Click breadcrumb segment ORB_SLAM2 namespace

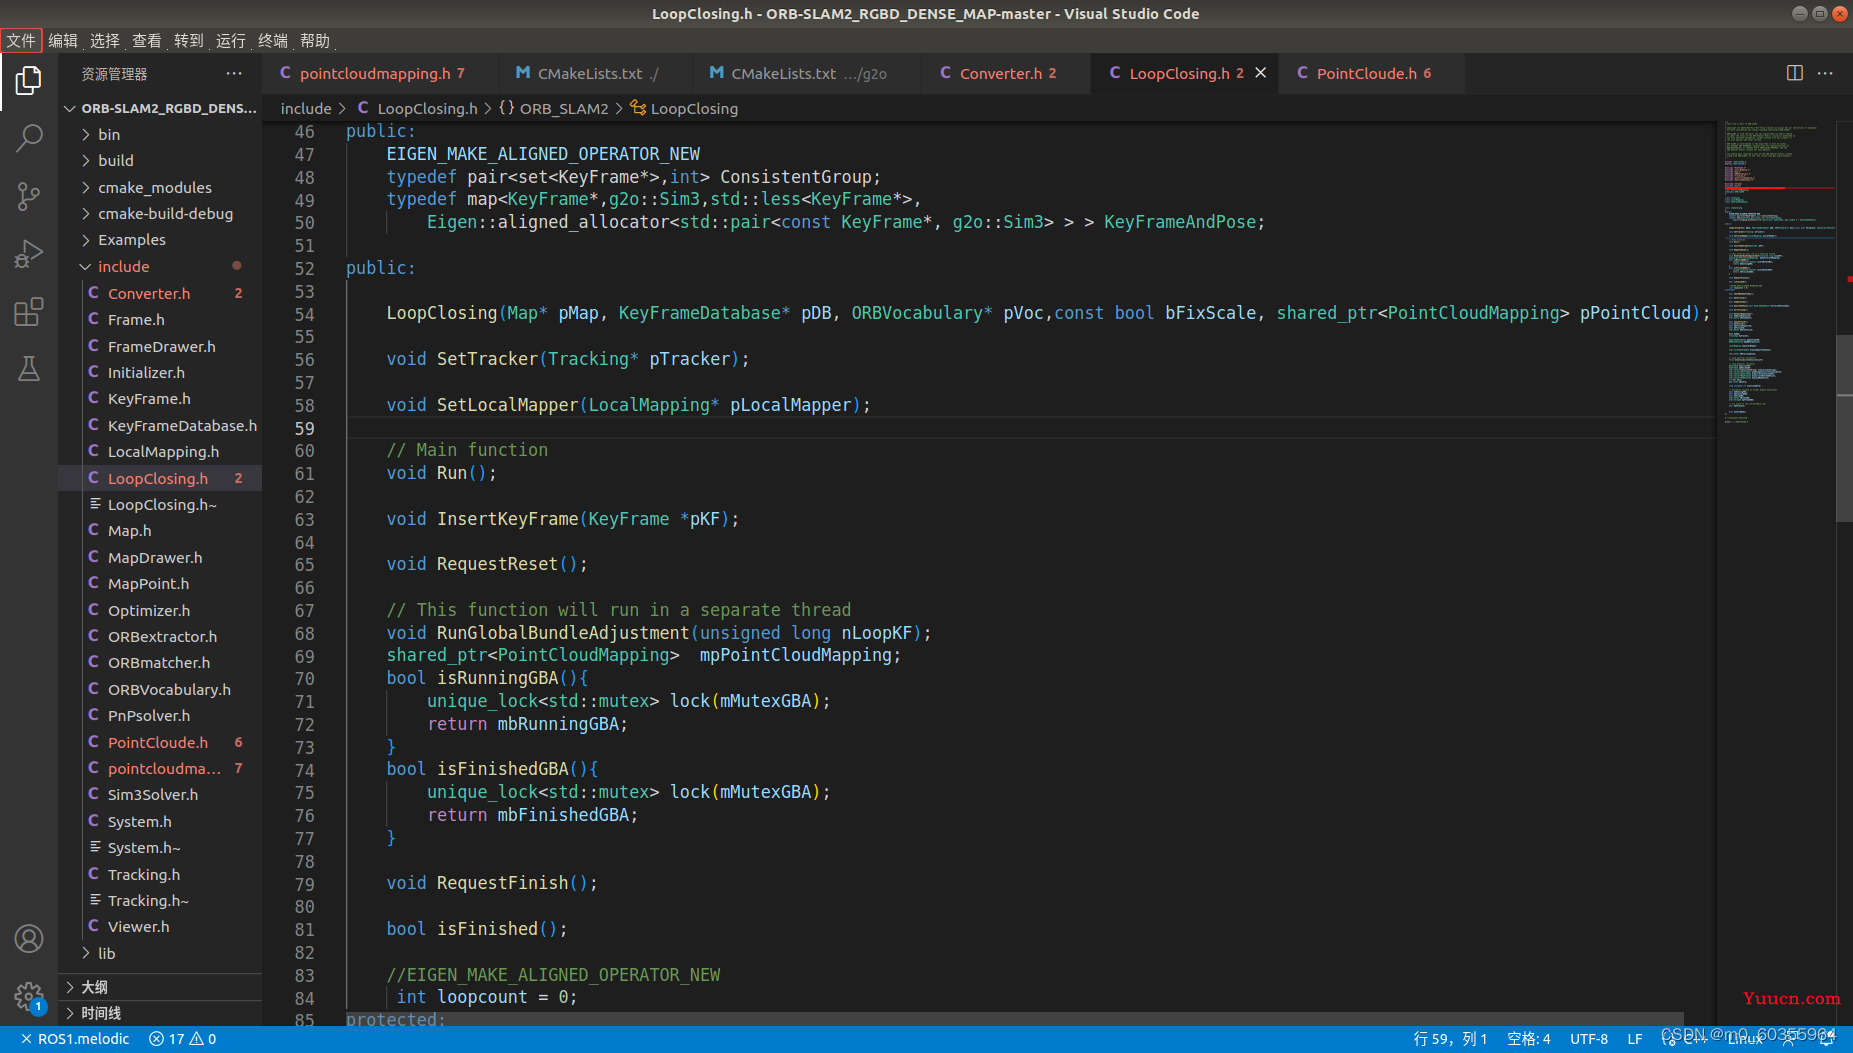pyautogui.click(x=554, y=108)
